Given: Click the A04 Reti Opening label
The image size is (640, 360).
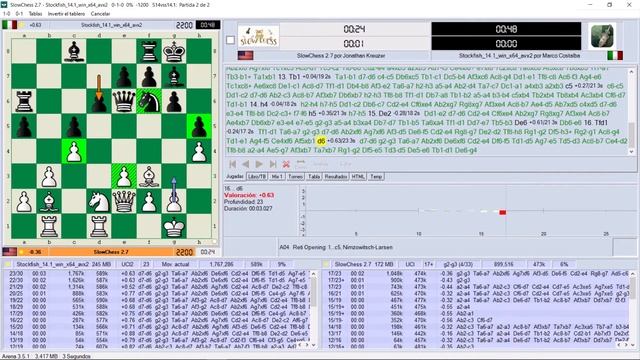Looking at the screenshot, I should tap(336, 247).
